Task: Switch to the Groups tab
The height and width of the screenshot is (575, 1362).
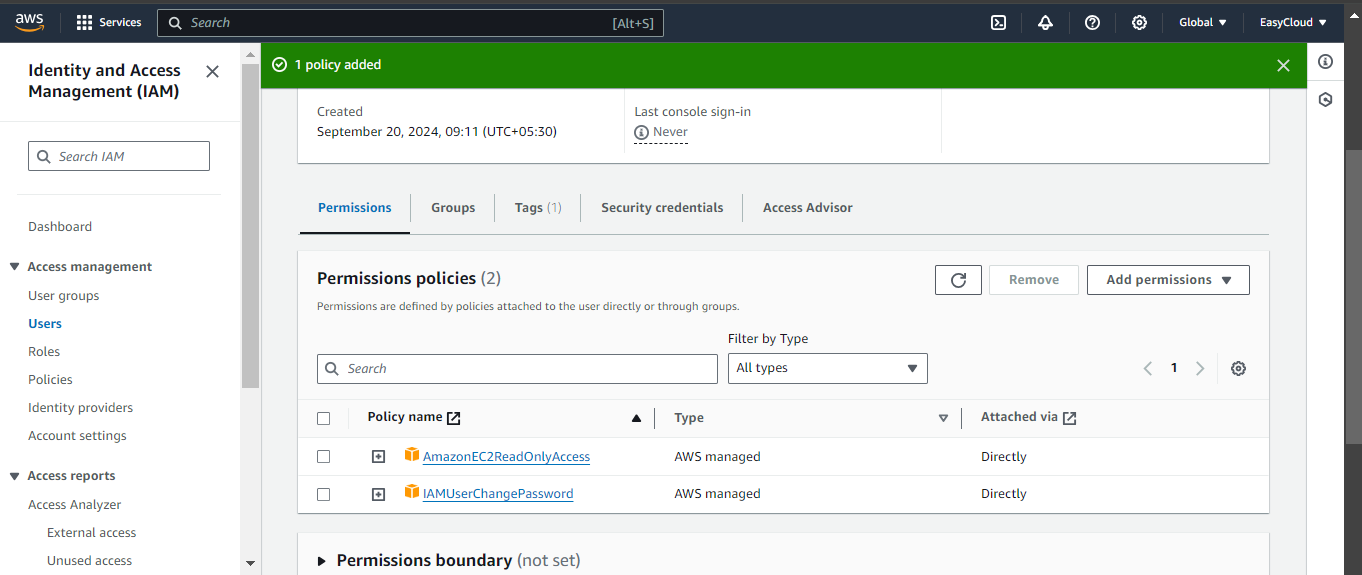Action: [x=453, y=208]
